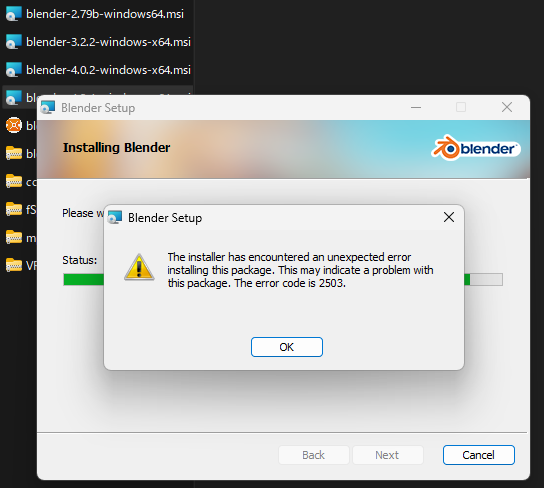This screenshot has width=544, height=488.
Task: Click OK in the error dialog
Action: pyautogui.click(x=287, y=347)
